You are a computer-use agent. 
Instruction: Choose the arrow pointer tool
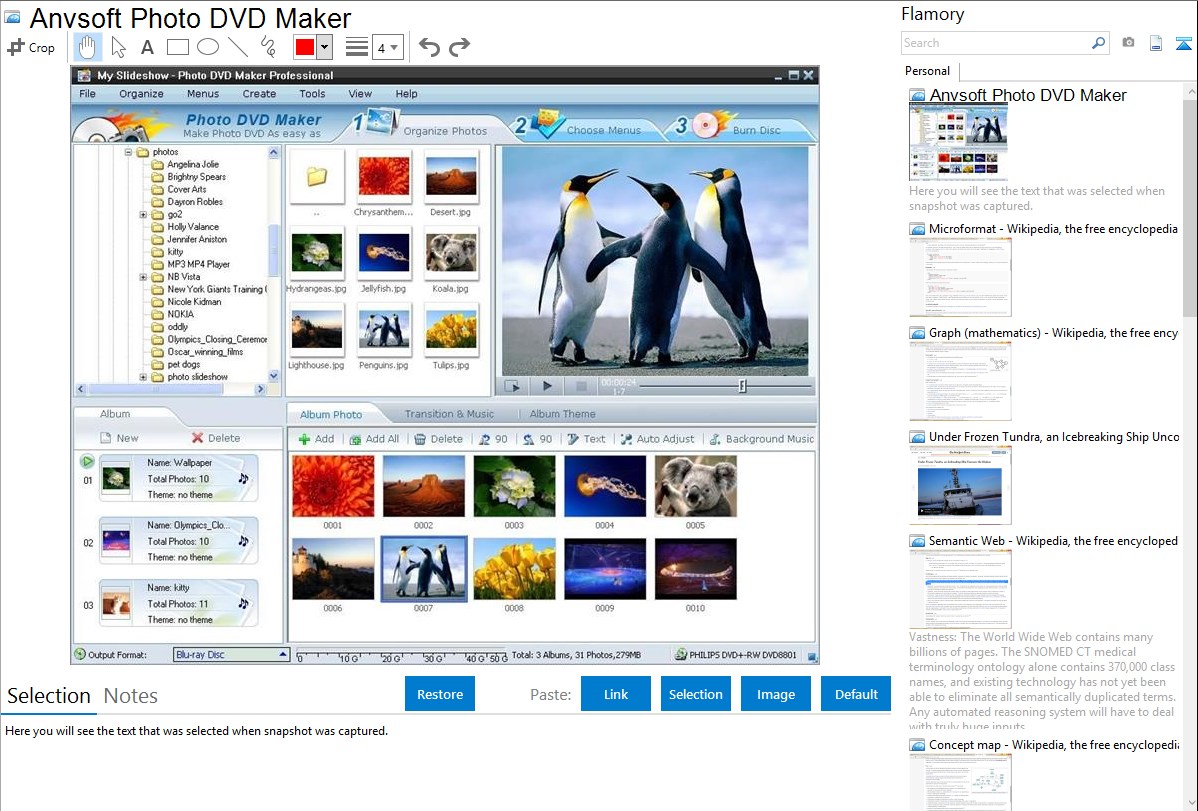[x=118, y=47]
